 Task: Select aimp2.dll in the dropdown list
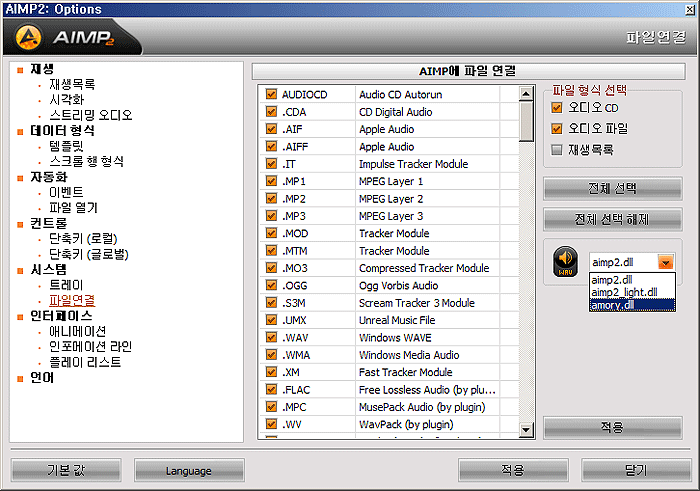632,280
